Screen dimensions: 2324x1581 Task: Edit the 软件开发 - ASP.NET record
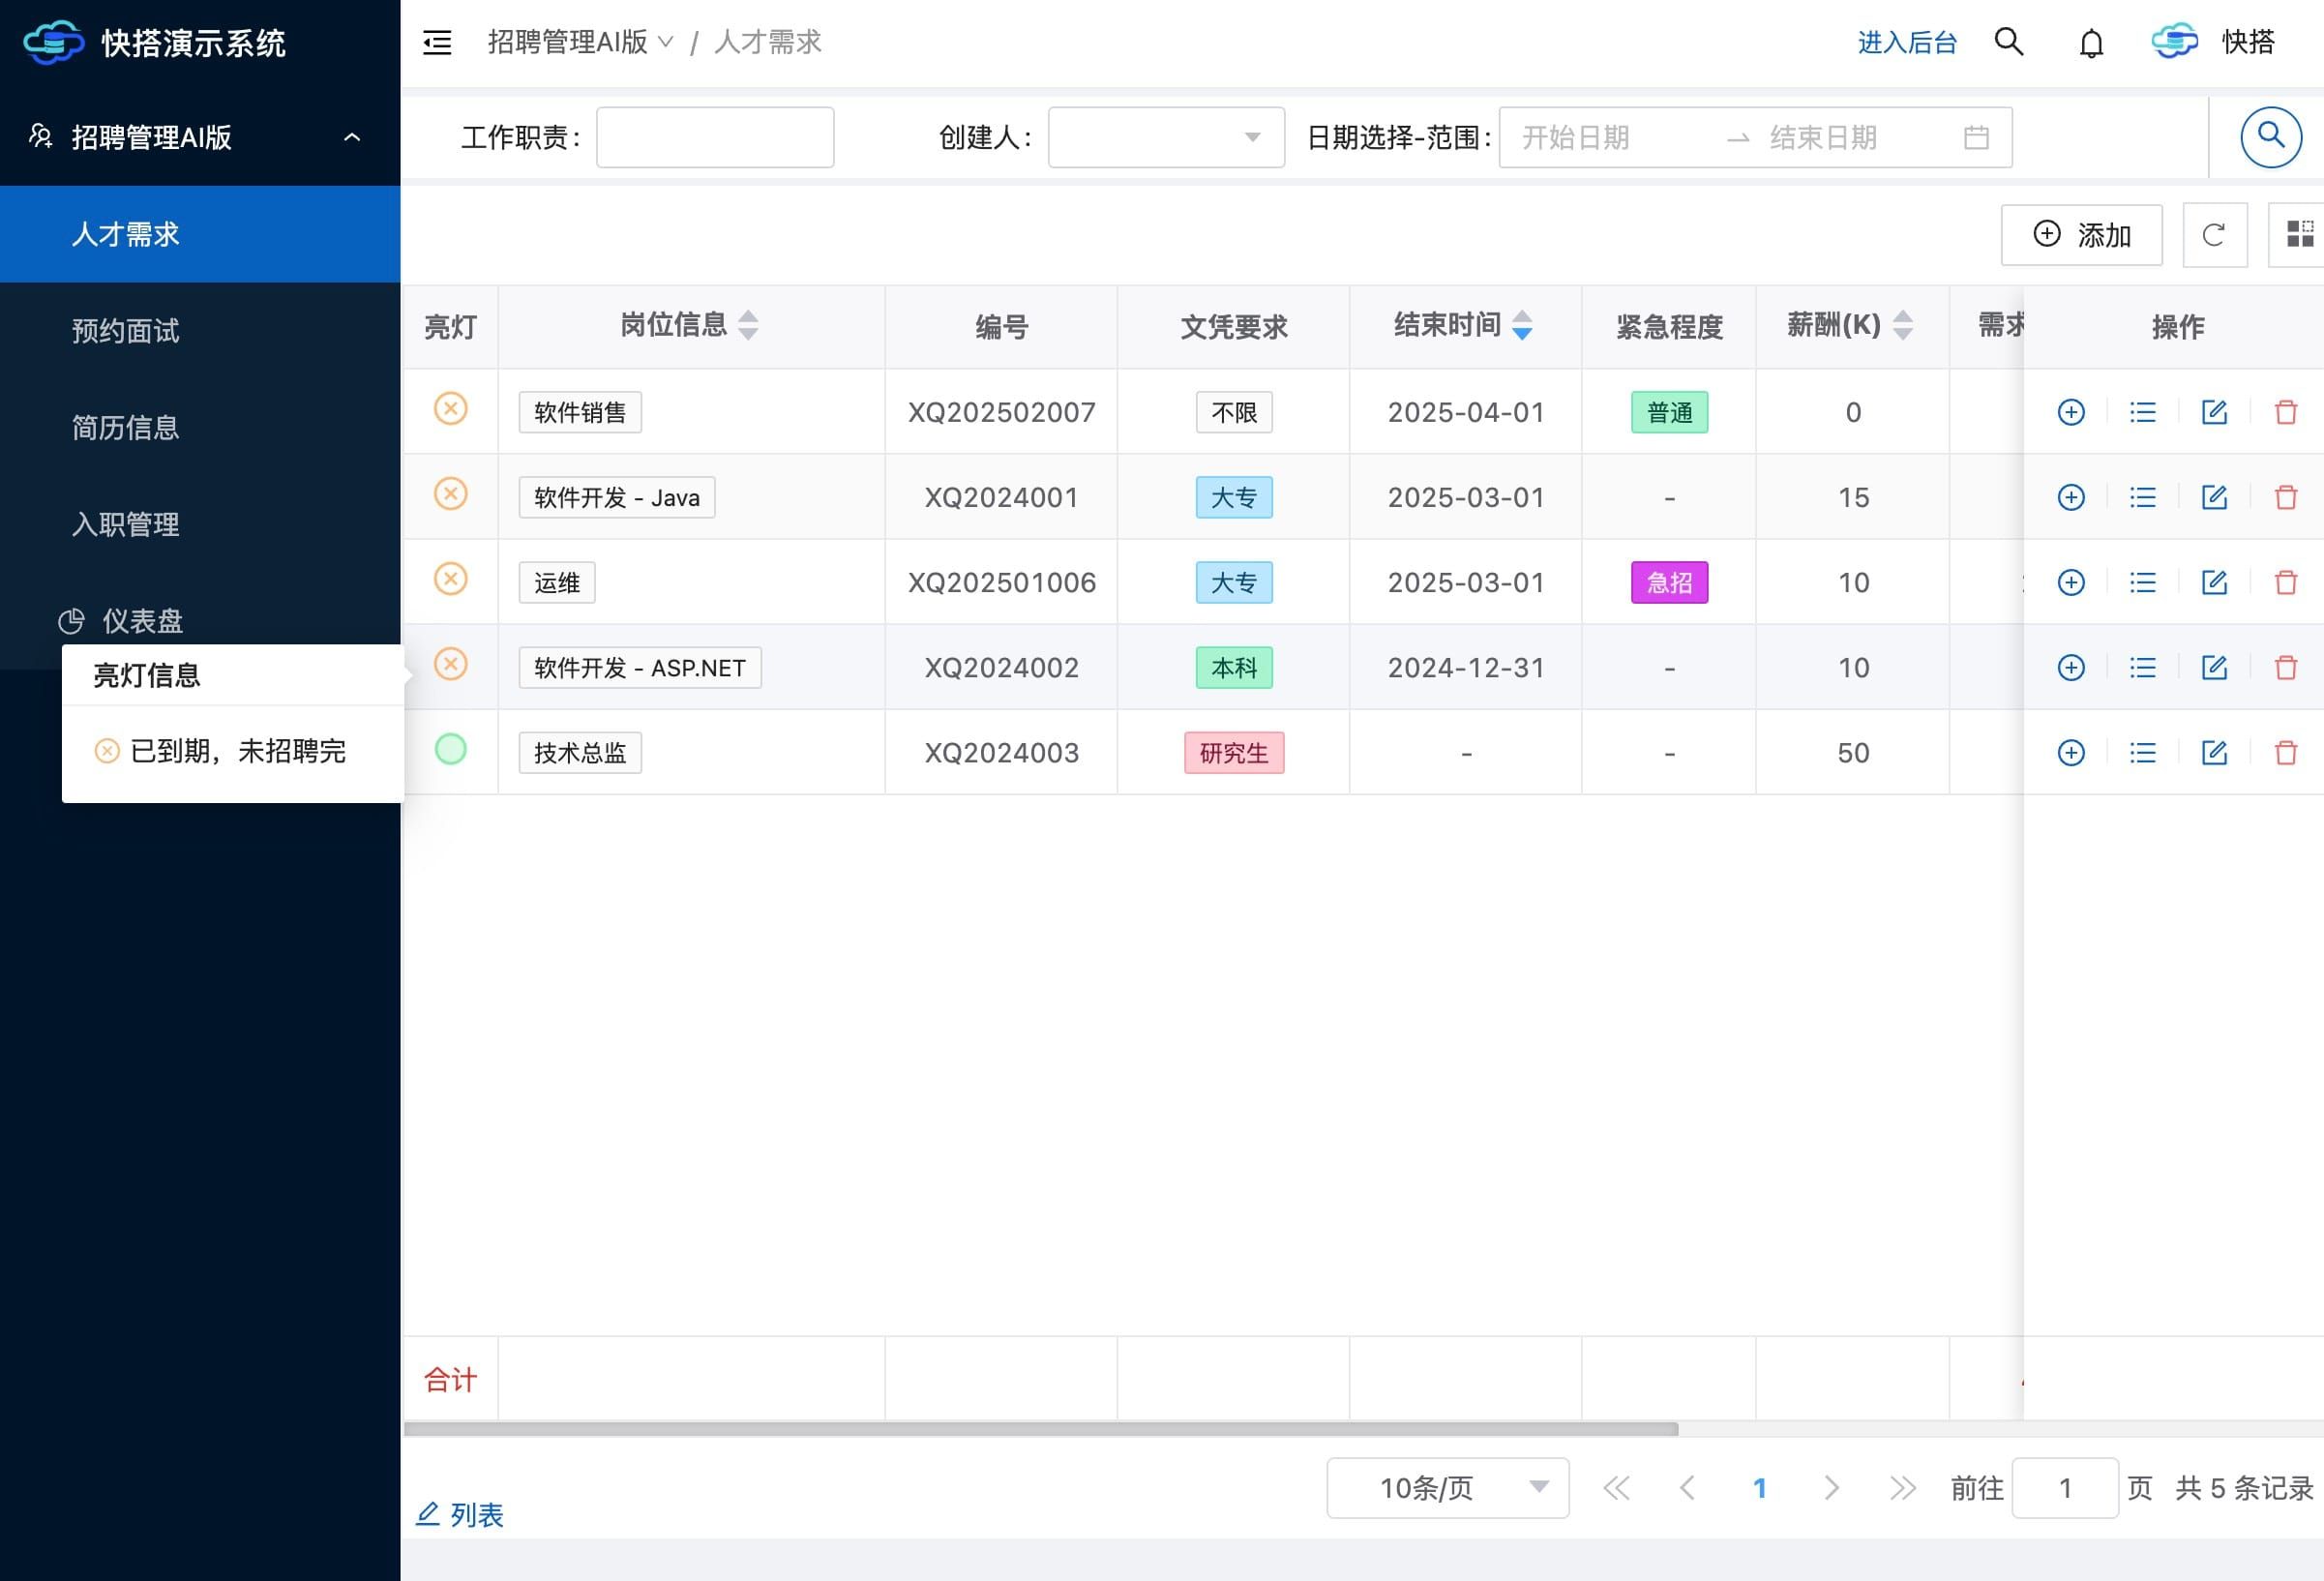2214,667
